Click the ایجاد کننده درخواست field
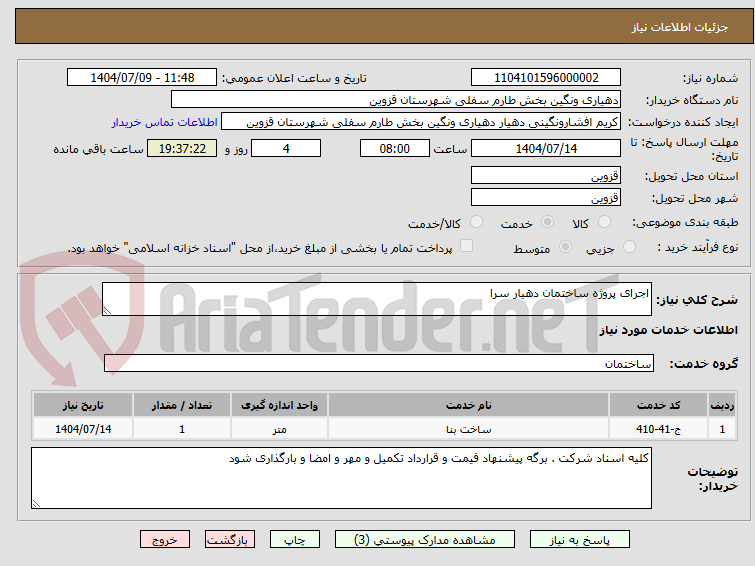 pos(421,122)
